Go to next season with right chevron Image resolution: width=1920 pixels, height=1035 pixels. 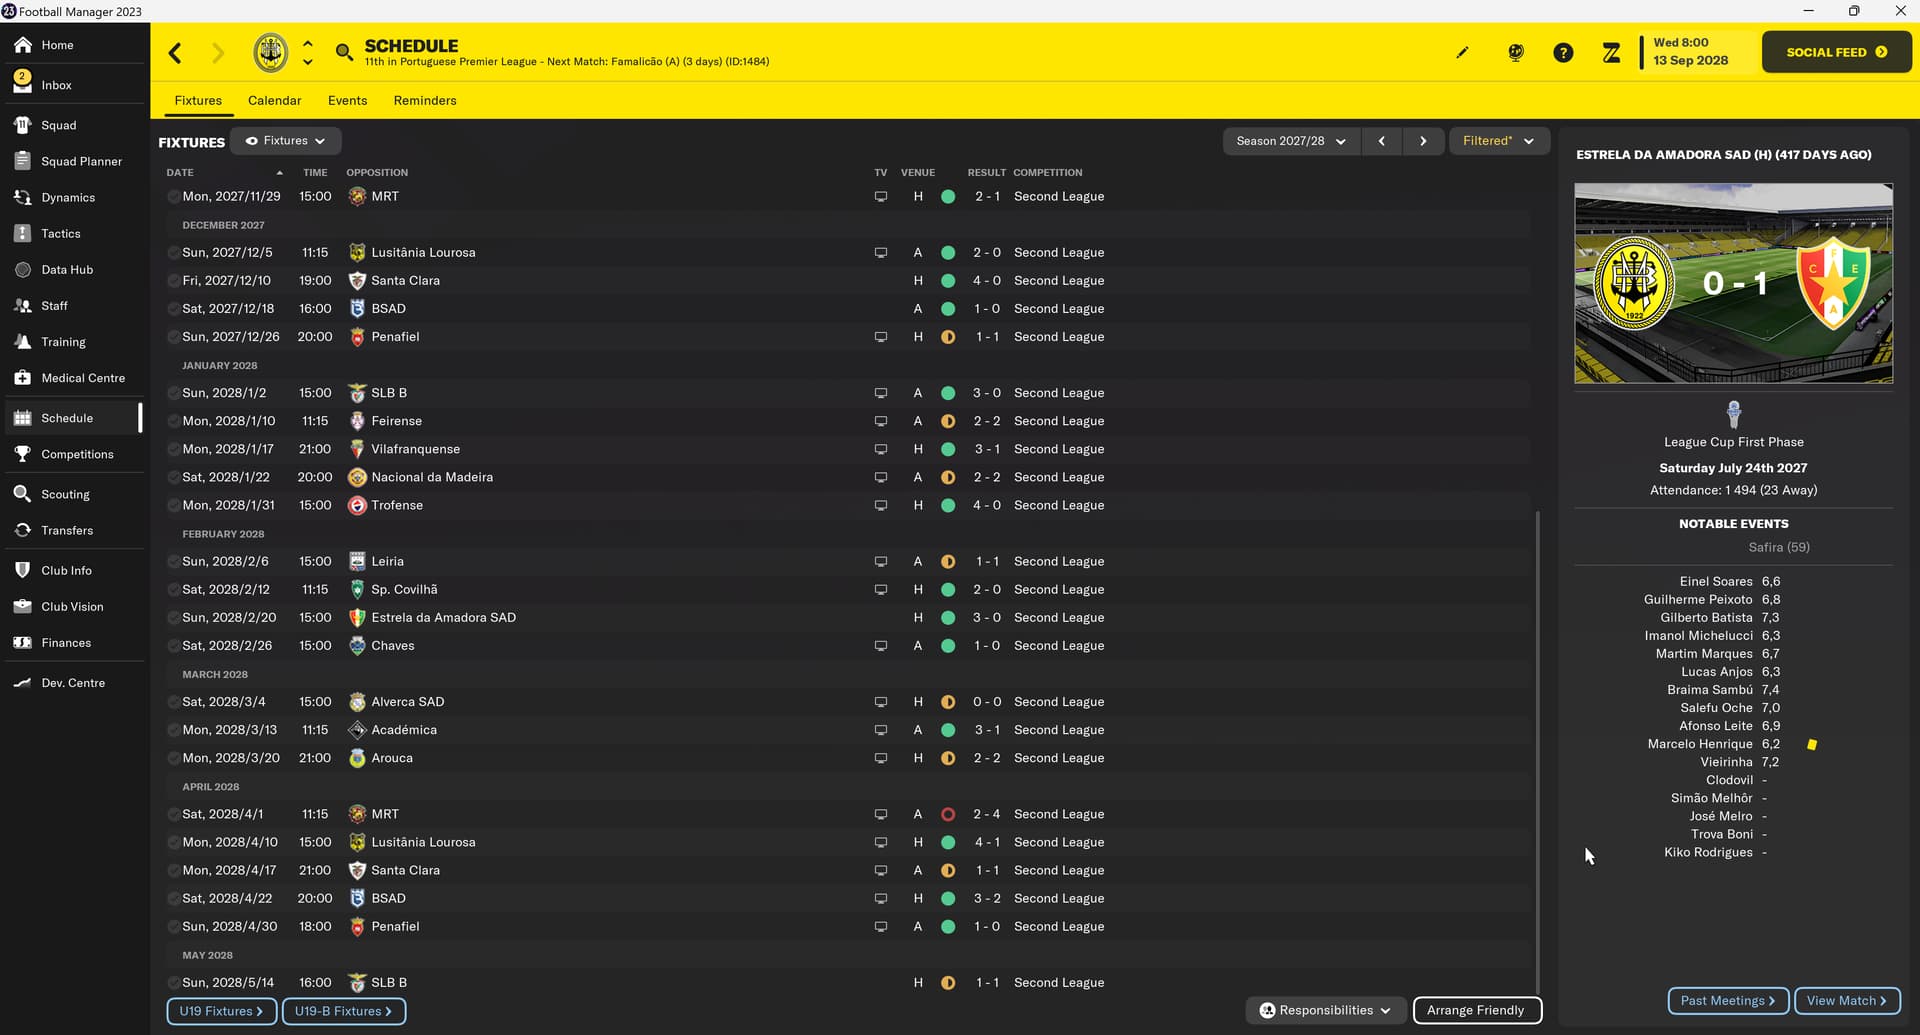1423,141
